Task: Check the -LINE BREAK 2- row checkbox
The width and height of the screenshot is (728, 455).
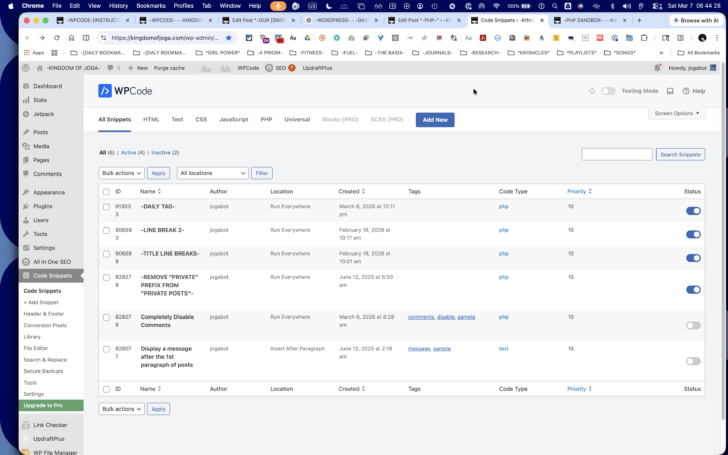Action: click(106, 231)
